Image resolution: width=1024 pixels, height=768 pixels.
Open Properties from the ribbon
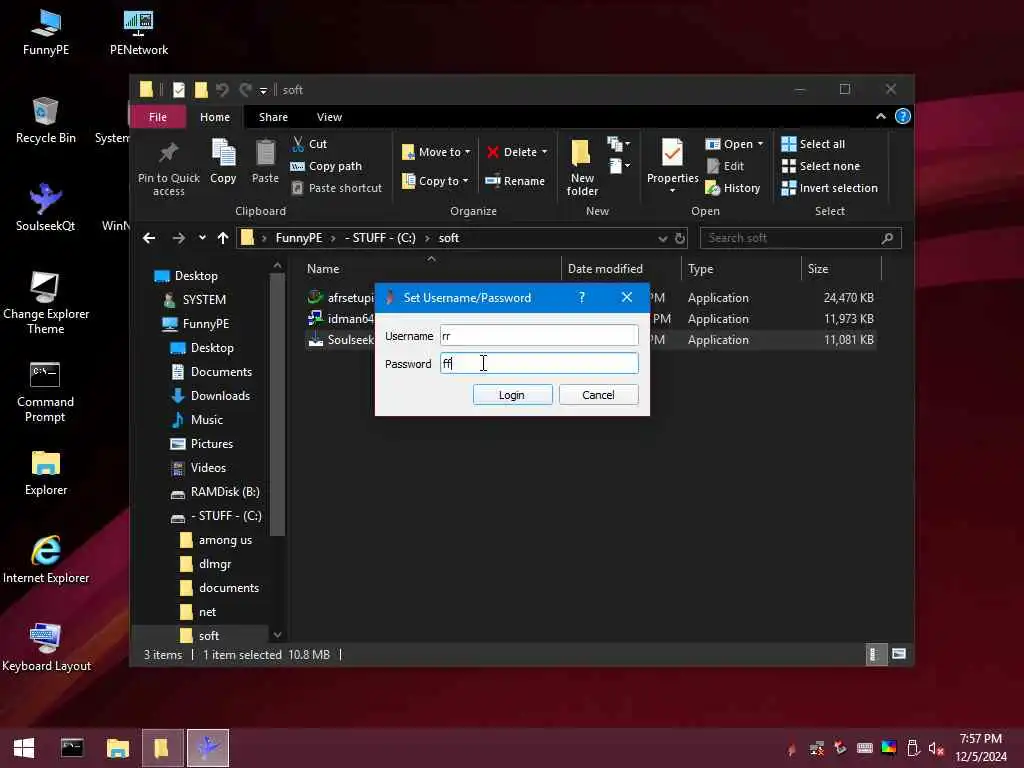tap(672, 167)
